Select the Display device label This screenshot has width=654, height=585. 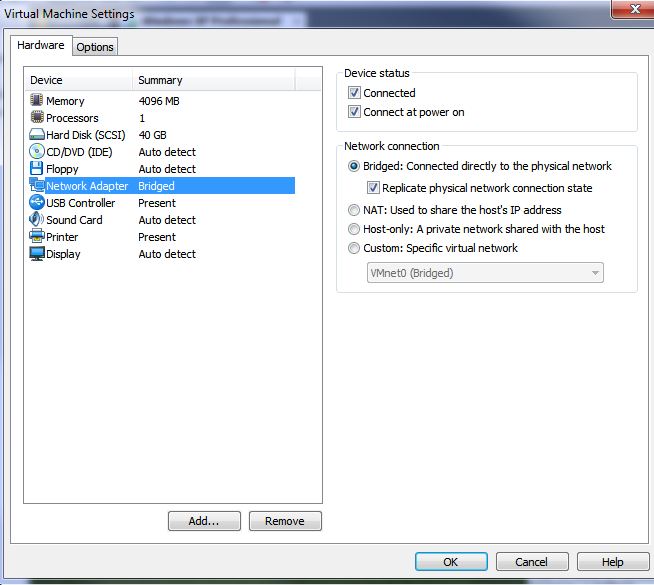tap(63, 254)
